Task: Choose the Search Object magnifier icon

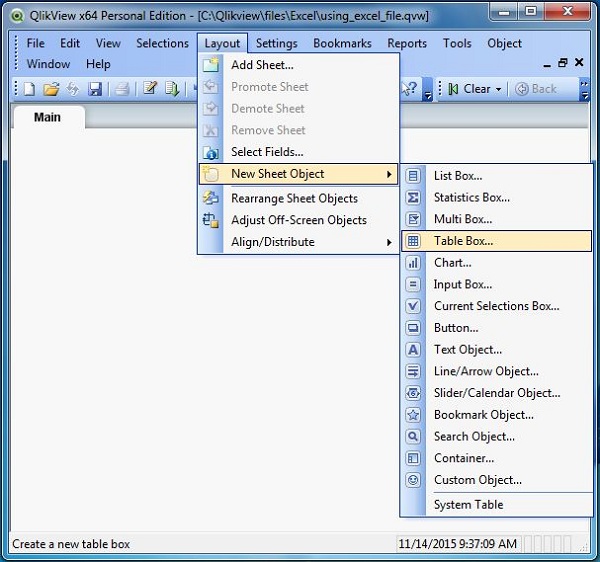Action: coord(413,437)
